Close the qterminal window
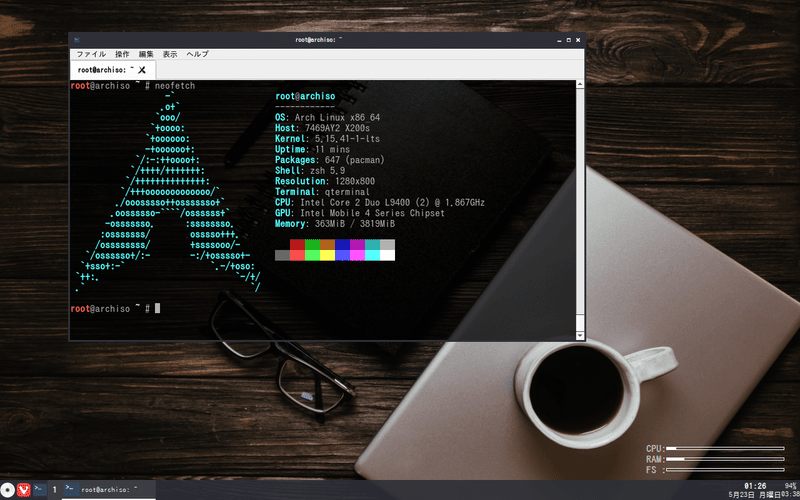The height and width of the screenshot is (500, 800). [x=578, y=40]
